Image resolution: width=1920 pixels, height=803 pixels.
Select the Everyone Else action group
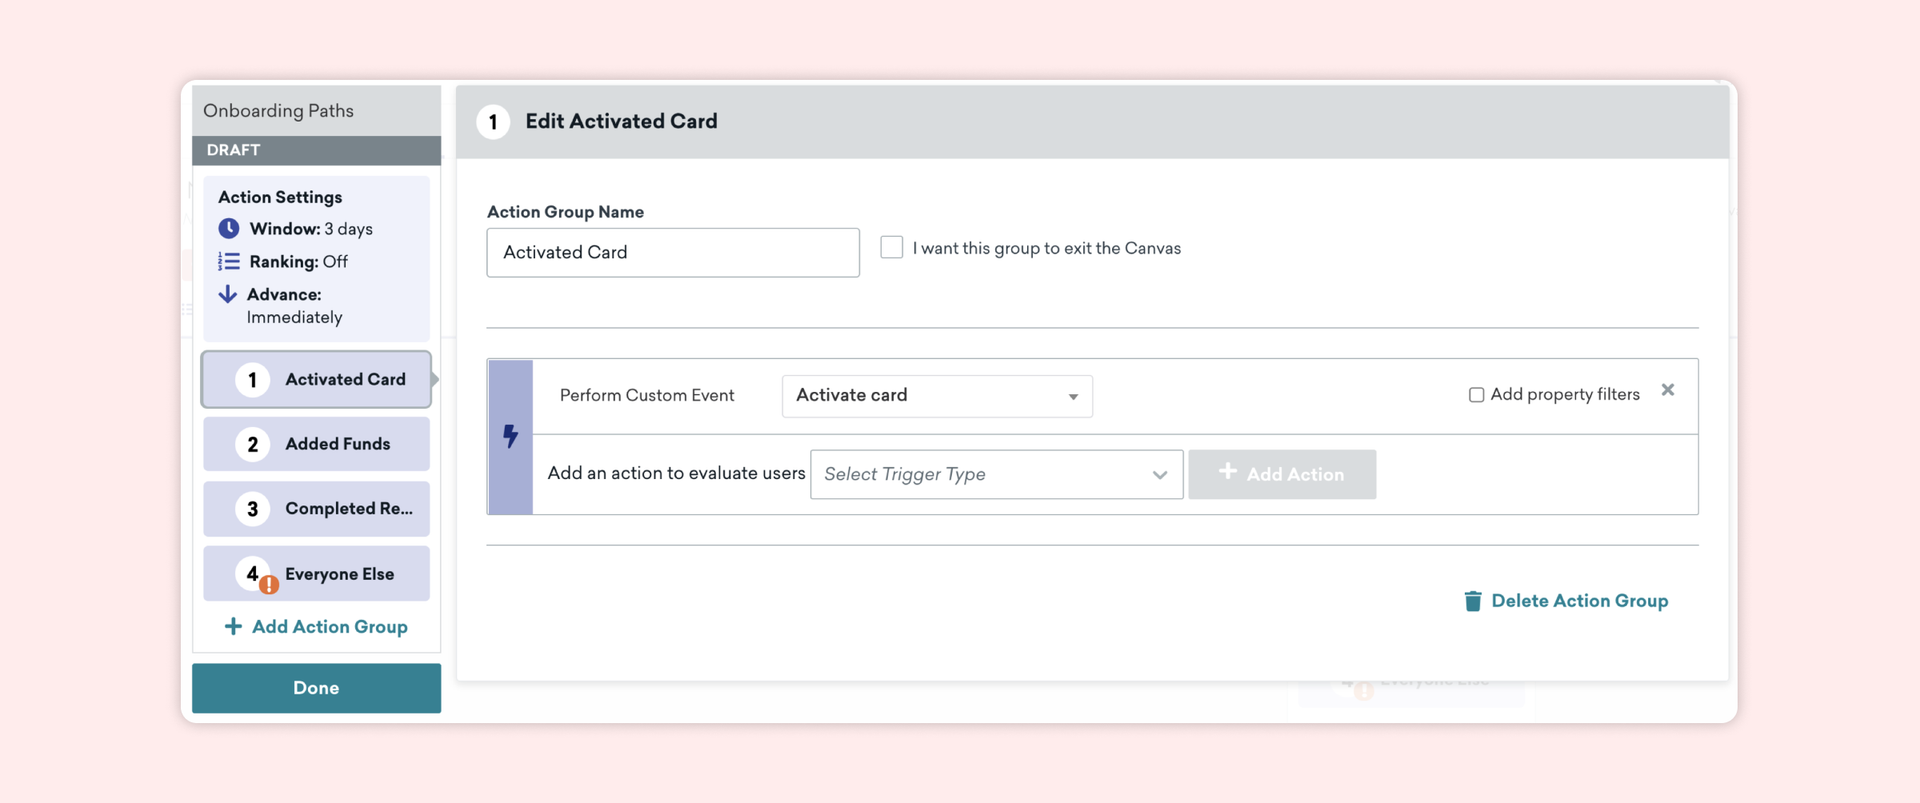316,574
